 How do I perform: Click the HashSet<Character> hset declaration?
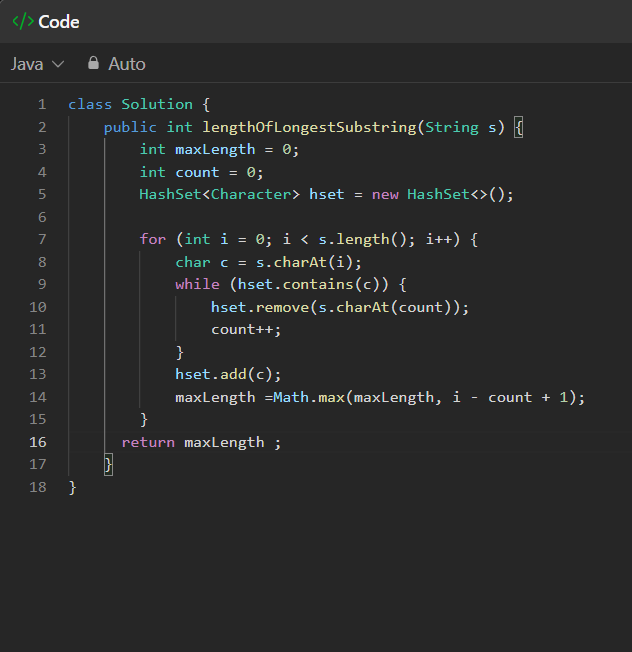point(326,194)
